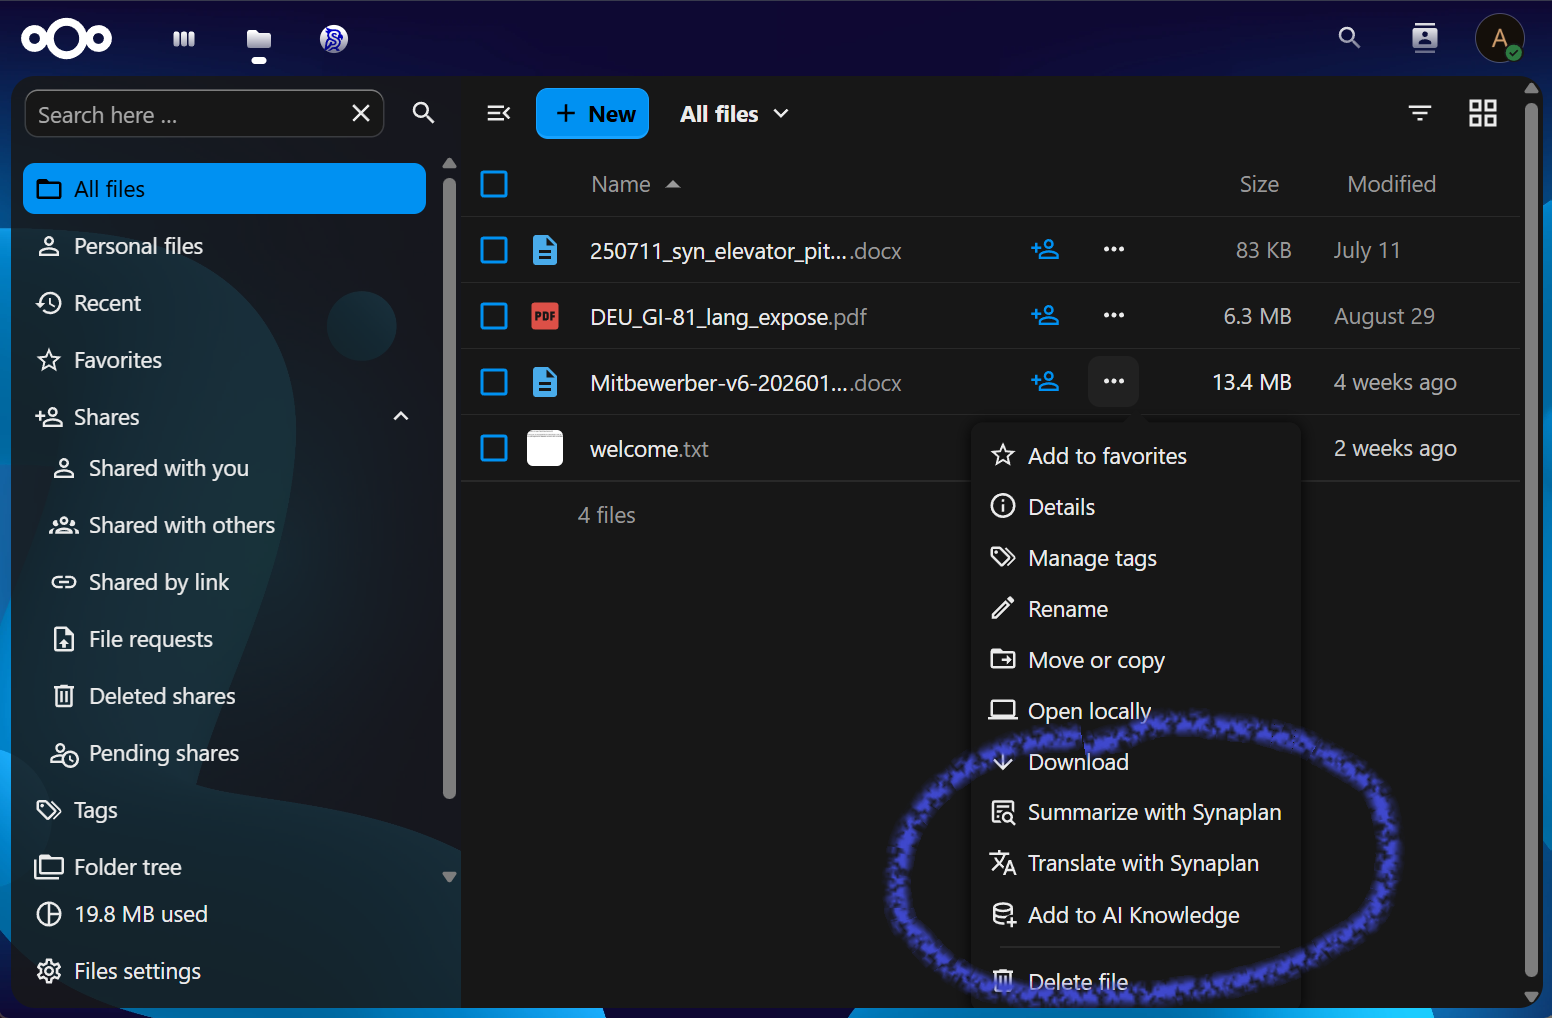Choose Rename in the context menu

[x=1136, y=609]
